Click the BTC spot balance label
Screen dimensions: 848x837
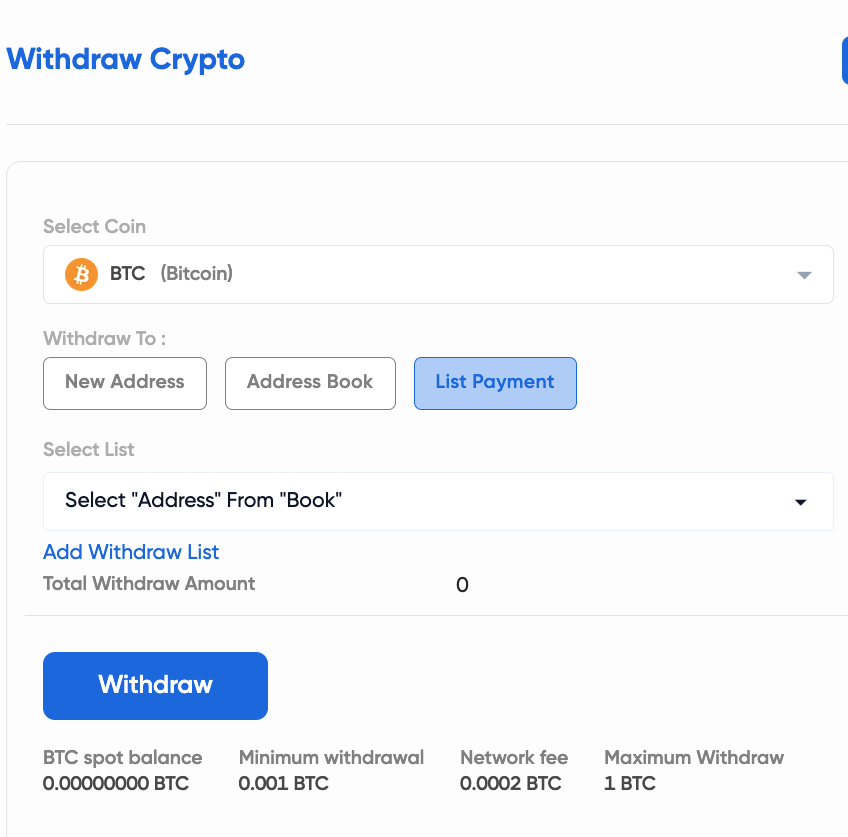[122, 758]
